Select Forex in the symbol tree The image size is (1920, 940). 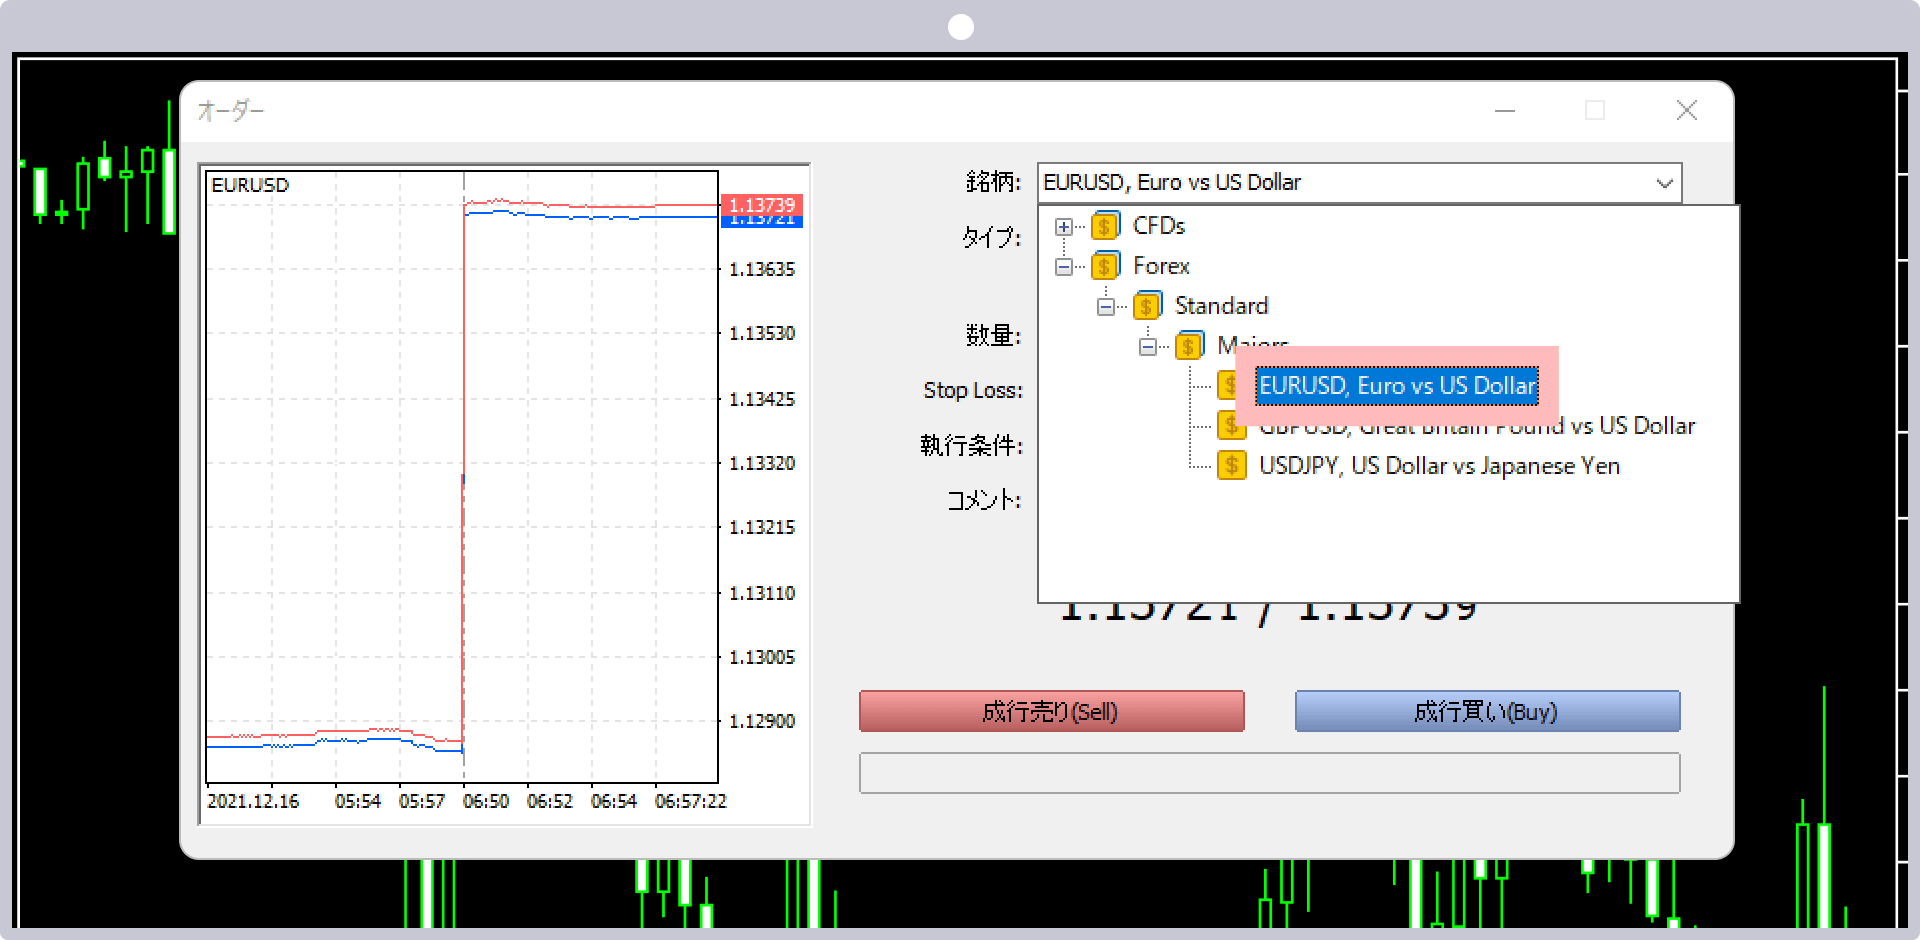pyautogui.click(x=1161, y=266)
